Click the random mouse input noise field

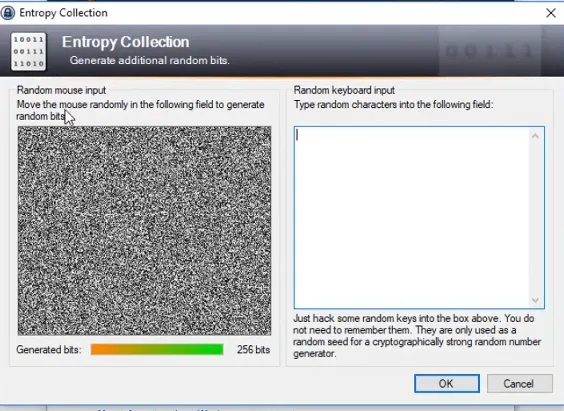(144, 230)
